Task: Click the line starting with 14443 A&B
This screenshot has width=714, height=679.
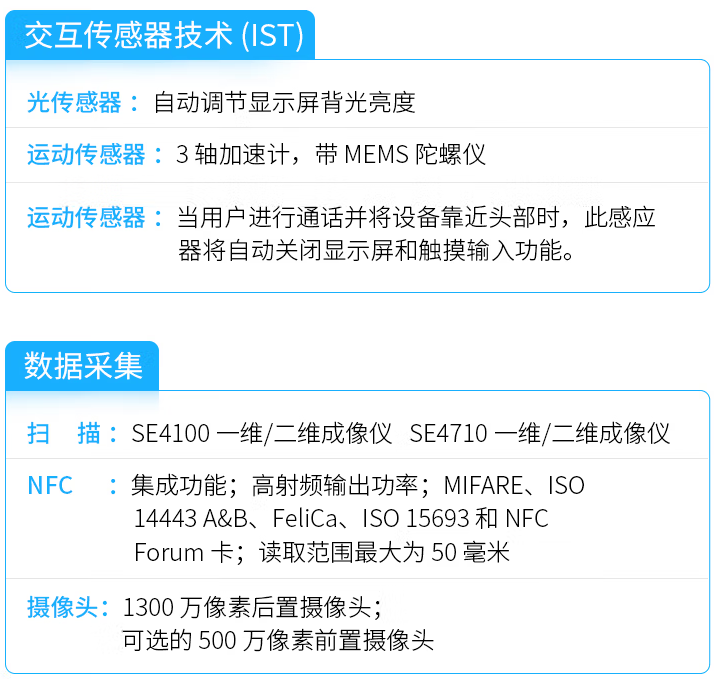Action: (x=341, y=519)
